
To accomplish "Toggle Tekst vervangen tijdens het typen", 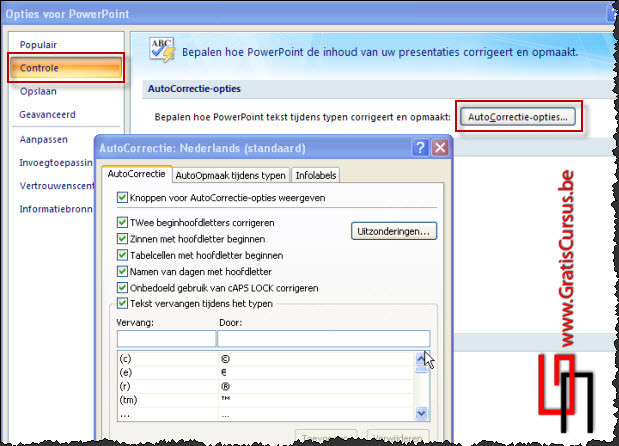I will pos(122,304).
